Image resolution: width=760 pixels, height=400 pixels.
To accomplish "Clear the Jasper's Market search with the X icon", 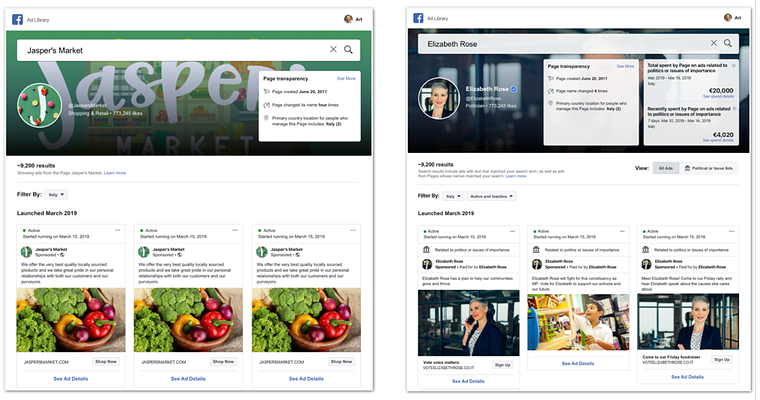I will click(x=333, y=49).
